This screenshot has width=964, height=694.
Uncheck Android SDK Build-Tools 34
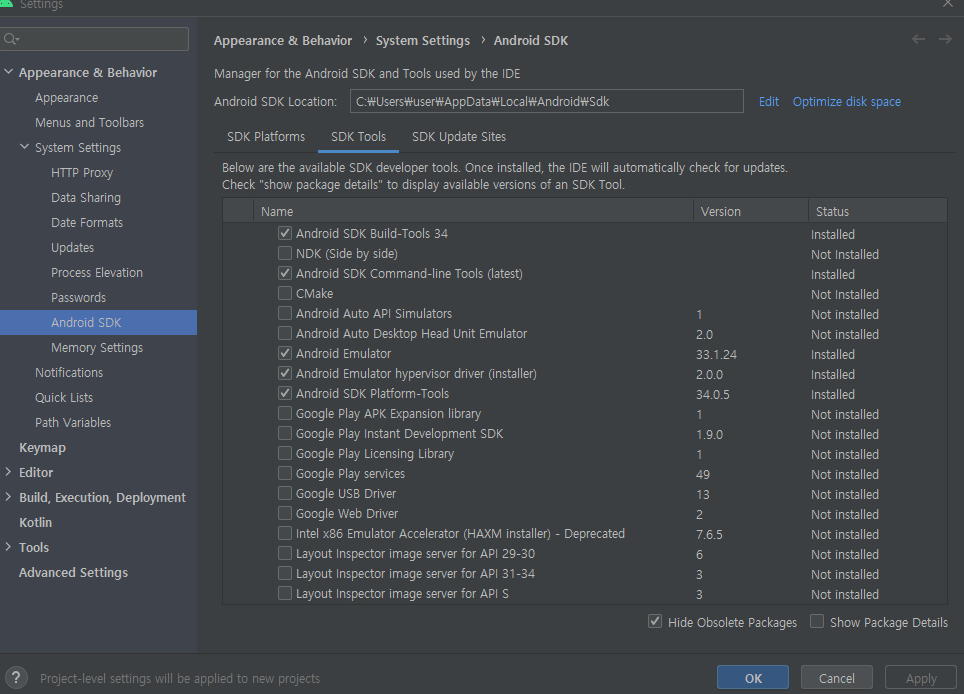click(x=285, y=233)
